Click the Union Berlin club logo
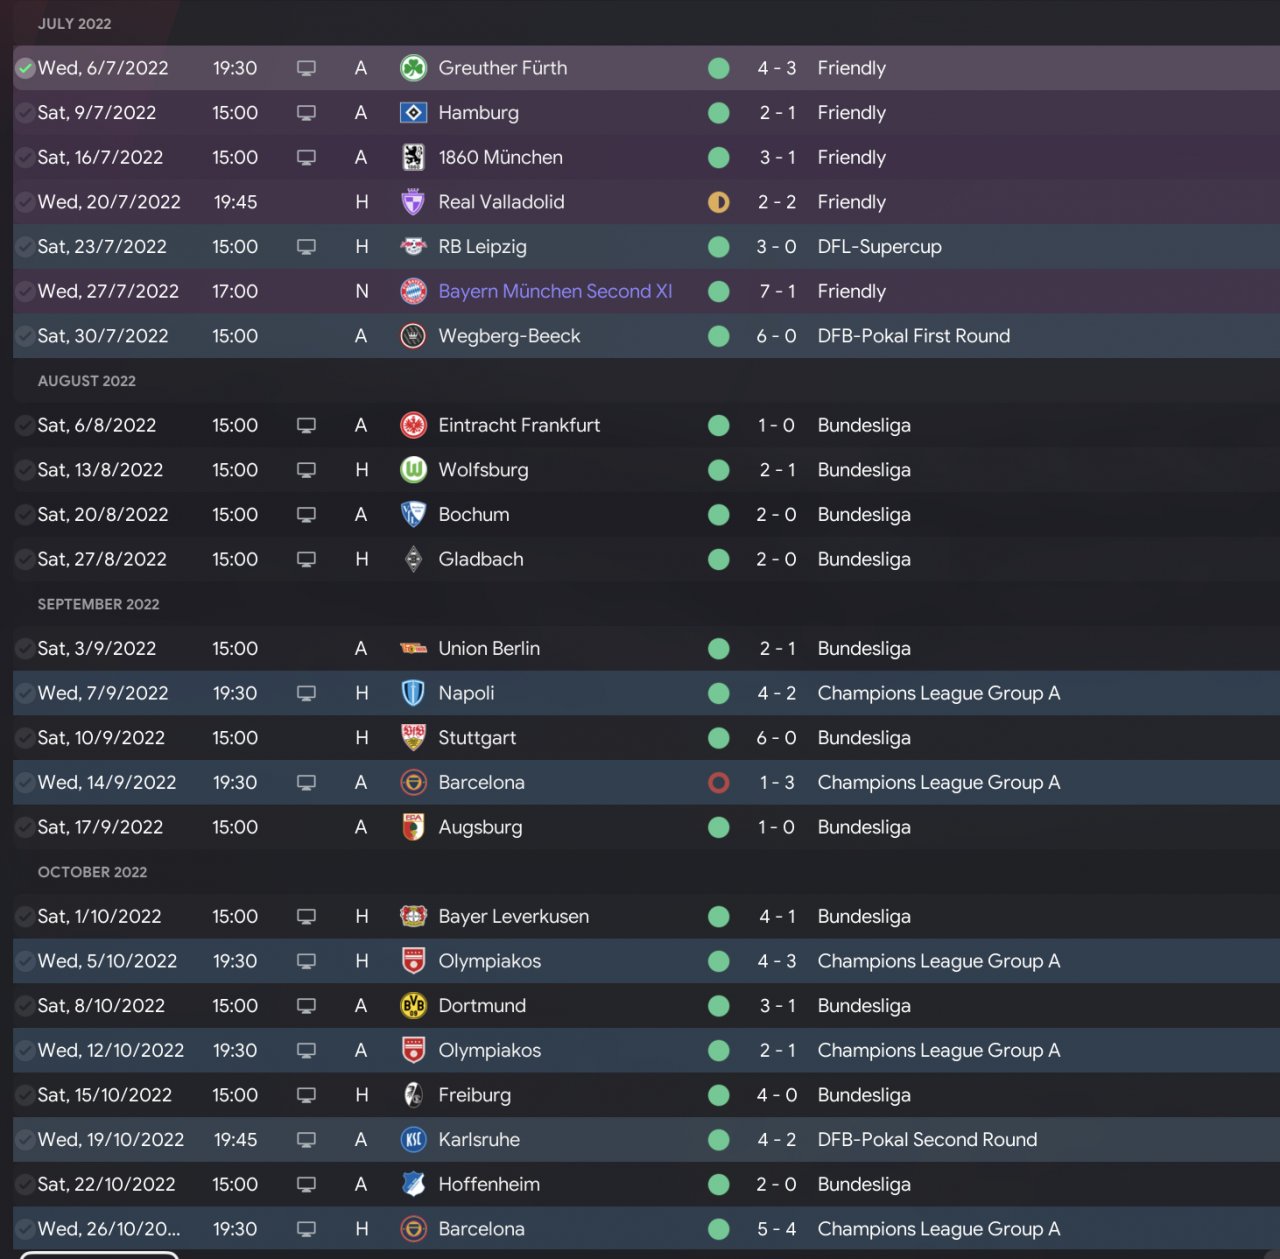This screenshot has width=1280, height=1259. [413, 649]
